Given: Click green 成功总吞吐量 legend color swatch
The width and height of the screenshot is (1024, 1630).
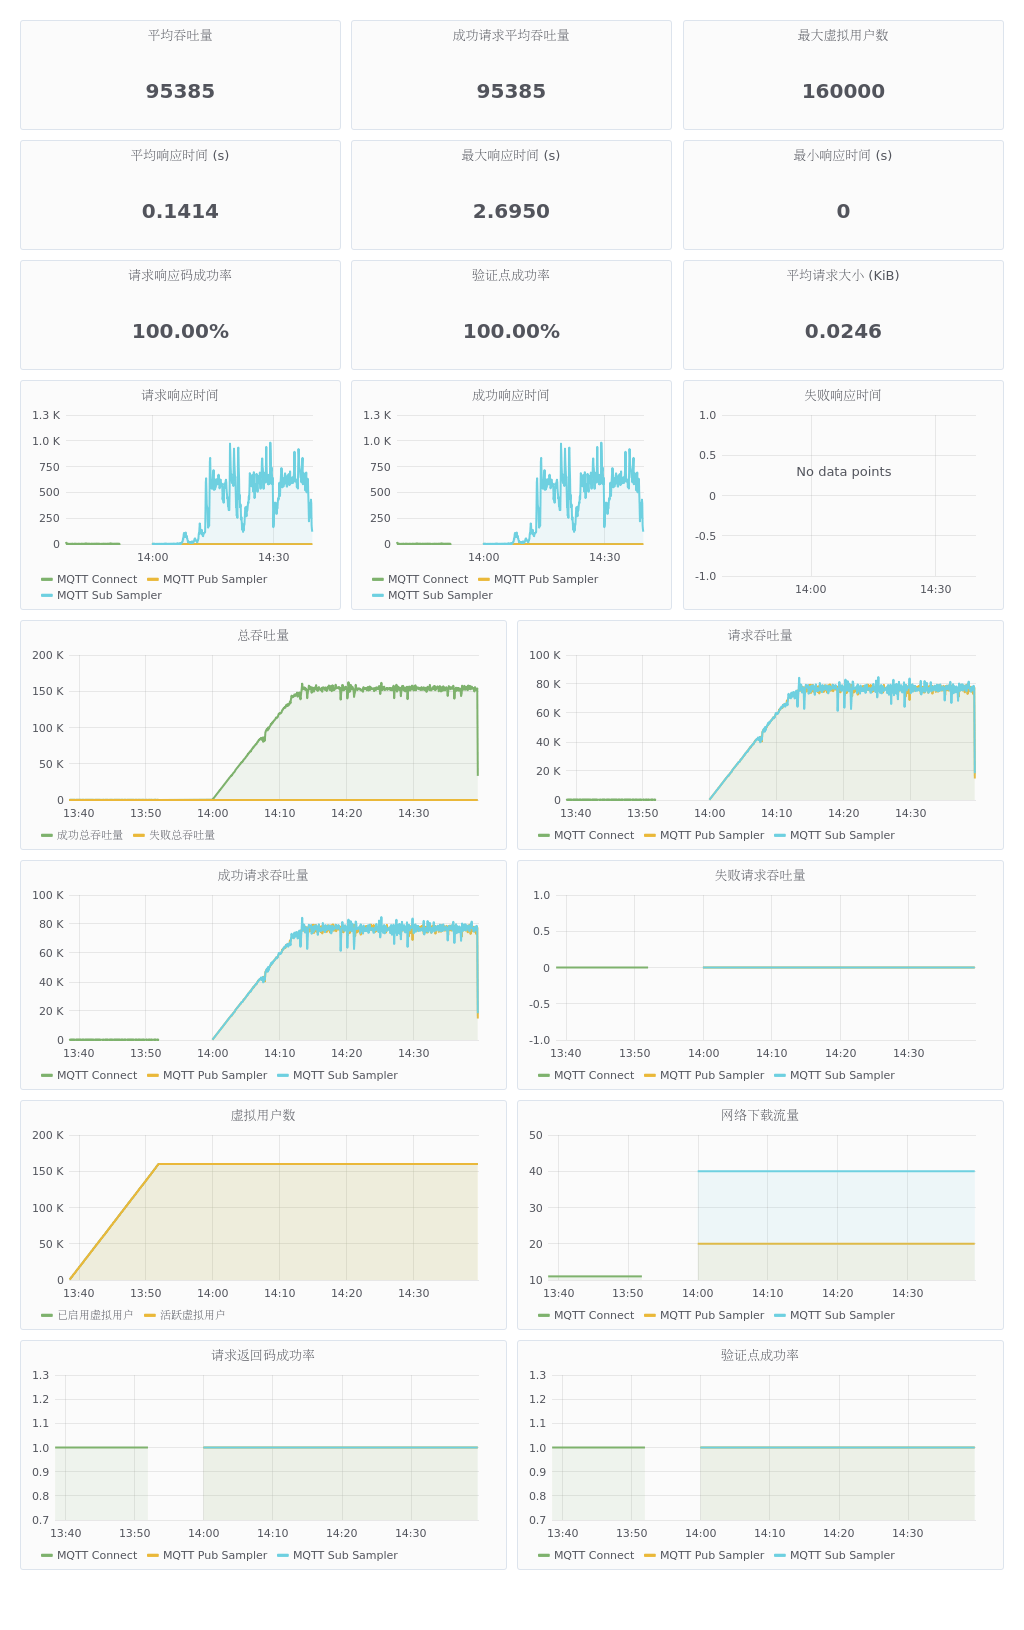Looking at the screenshot, I should 47,835.
